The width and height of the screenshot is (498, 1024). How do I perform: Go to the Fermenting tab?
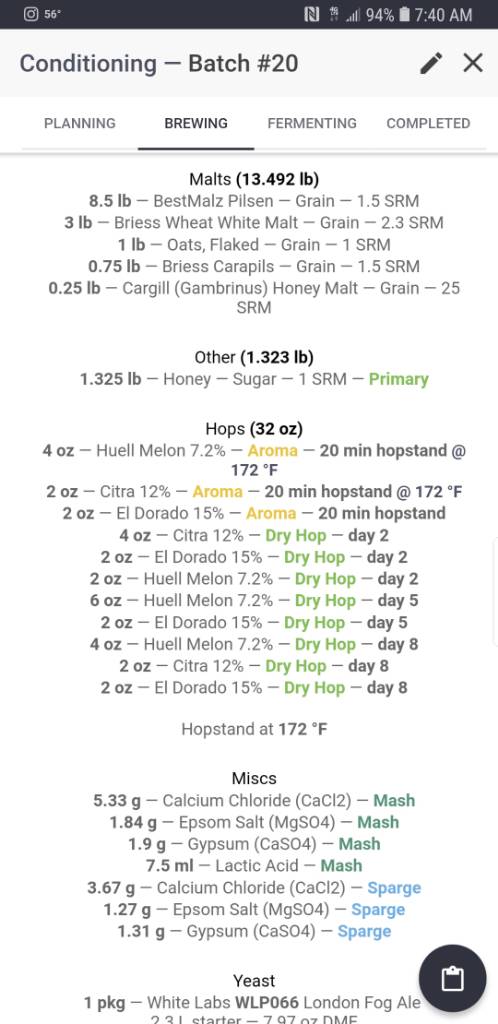(312, 123)
